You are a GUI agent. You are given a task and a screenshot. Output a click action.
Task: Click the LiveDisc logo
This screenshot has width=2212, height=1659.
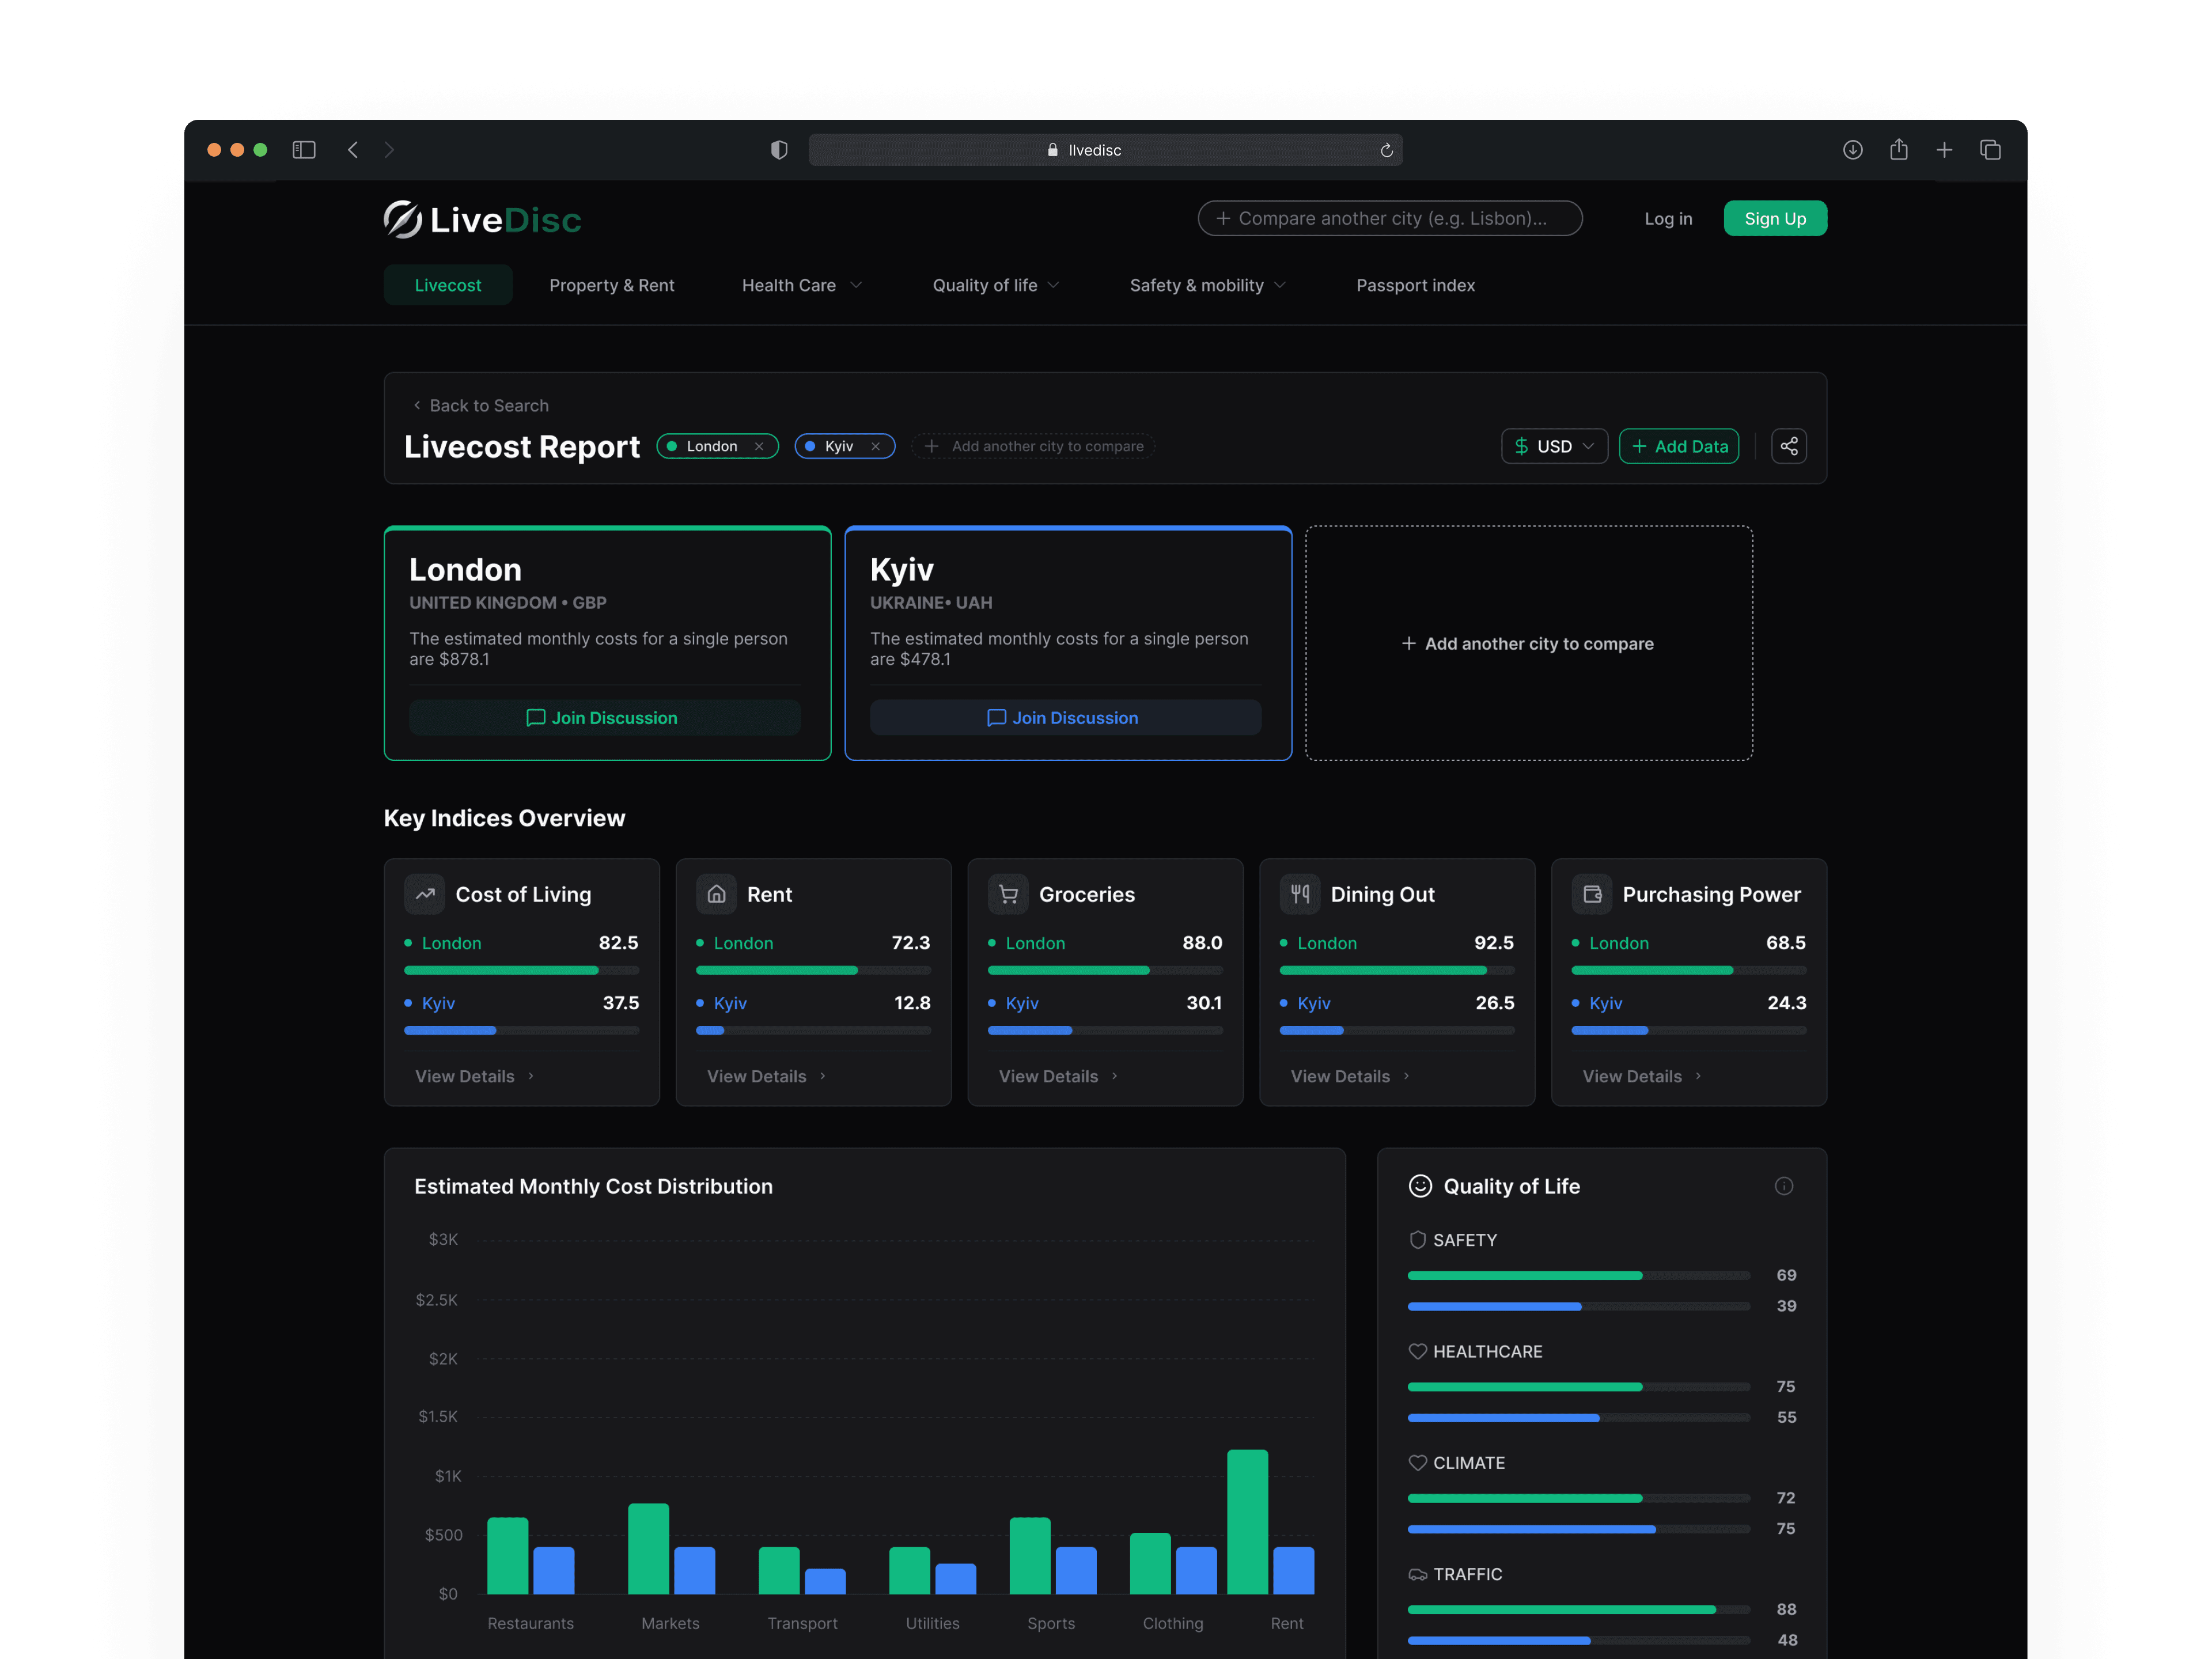pyautogui.click(x=482, y=219)
